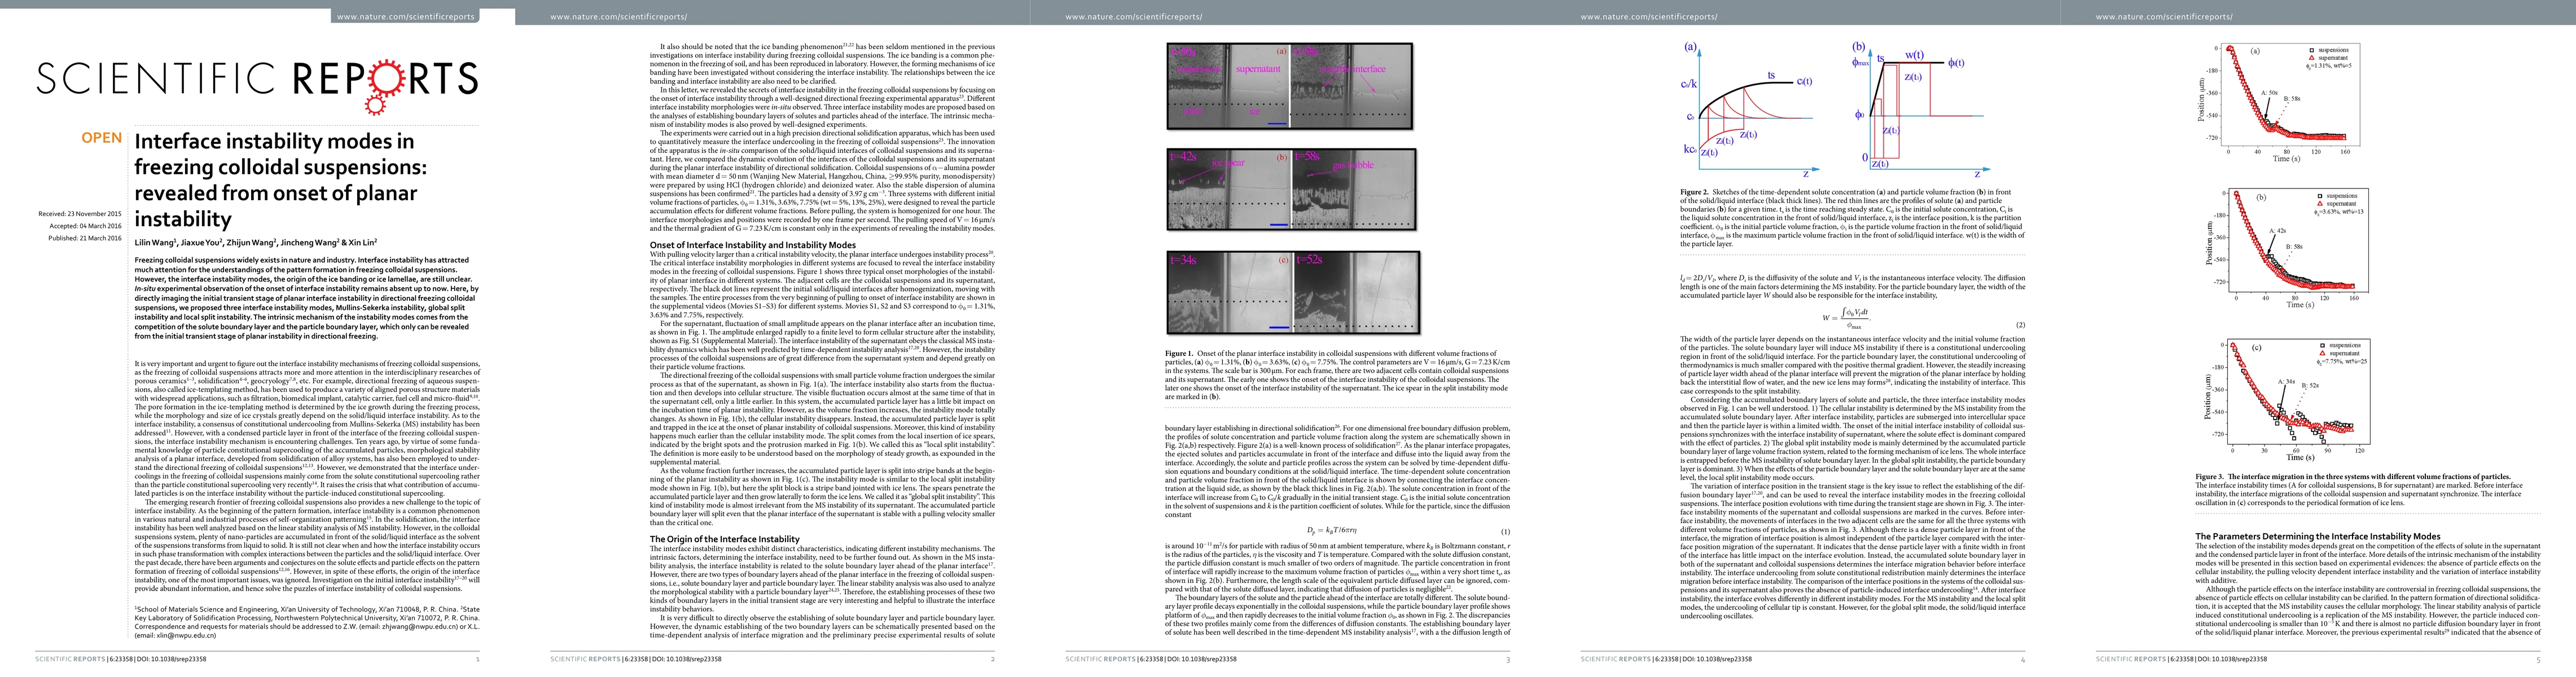Viewport: 2576px width, 677px height.
Task: Click heading Onset of Interface Instability and Instability Modes
Action: [x=752, y=244]
